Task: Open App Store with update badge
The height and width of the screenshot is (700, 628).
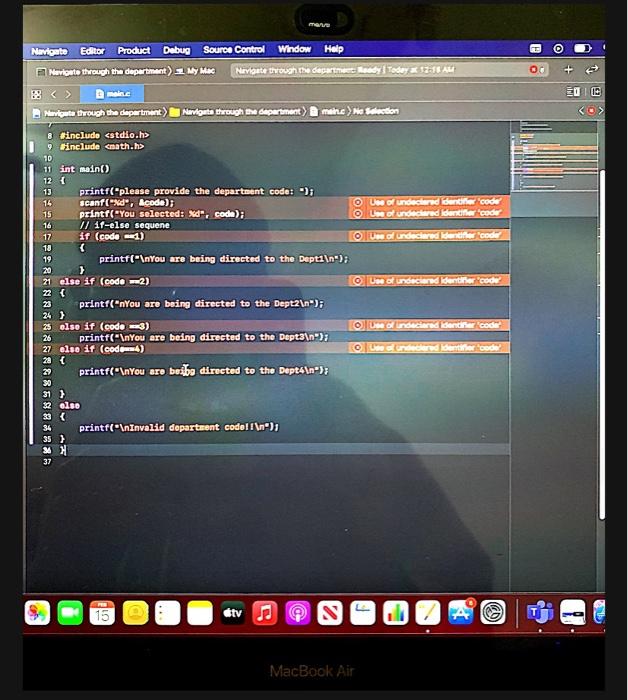Action: 461,612
